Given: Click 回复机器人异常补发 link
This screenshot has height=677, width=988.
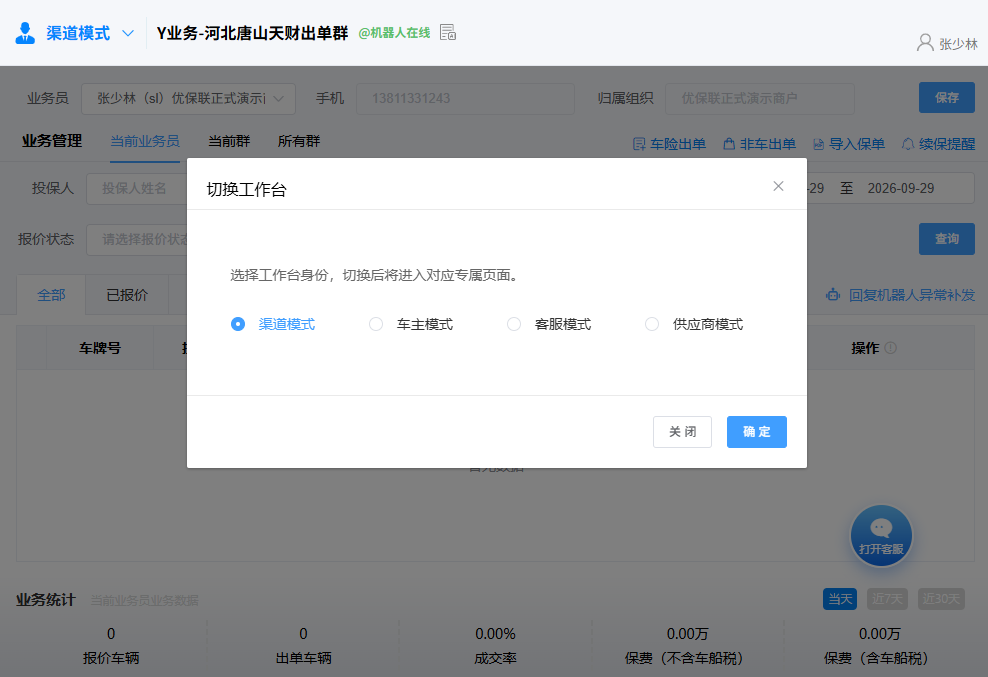Looking at the screenshot, I should [x=912, y=295].
